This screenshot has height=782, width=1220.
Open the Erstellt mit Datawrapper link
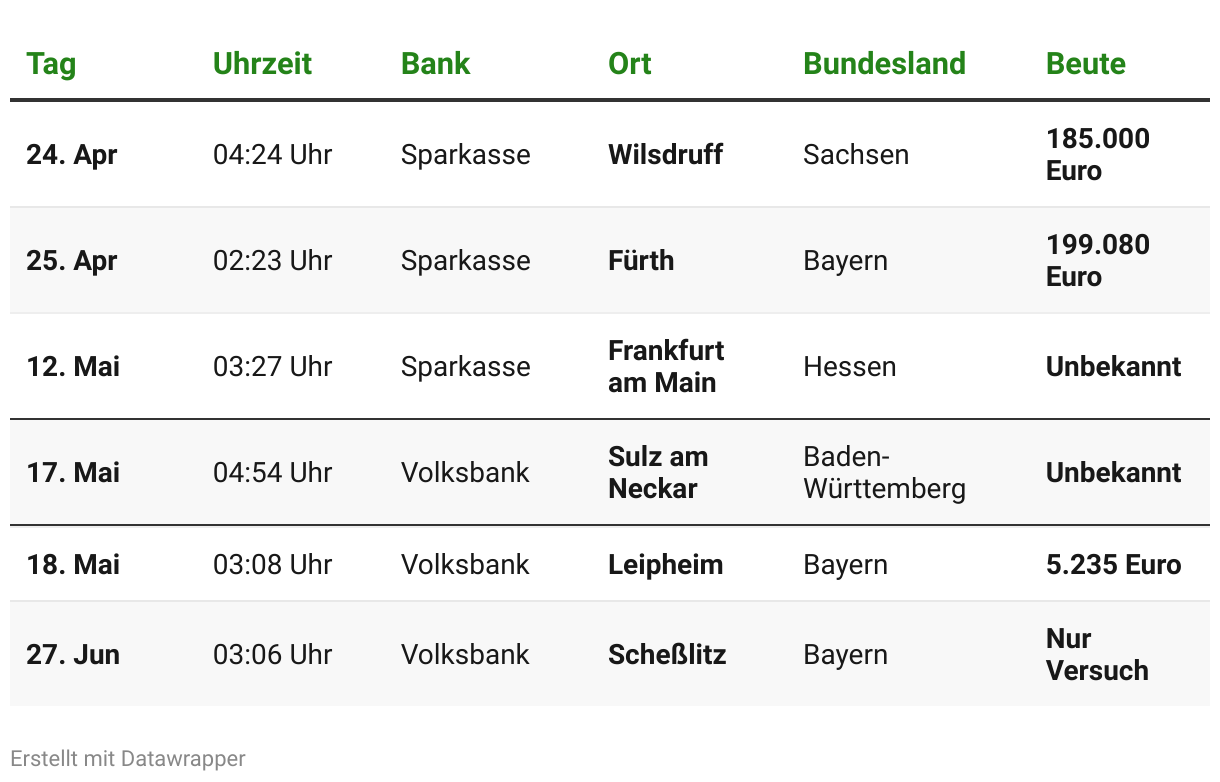pos(128,759)
